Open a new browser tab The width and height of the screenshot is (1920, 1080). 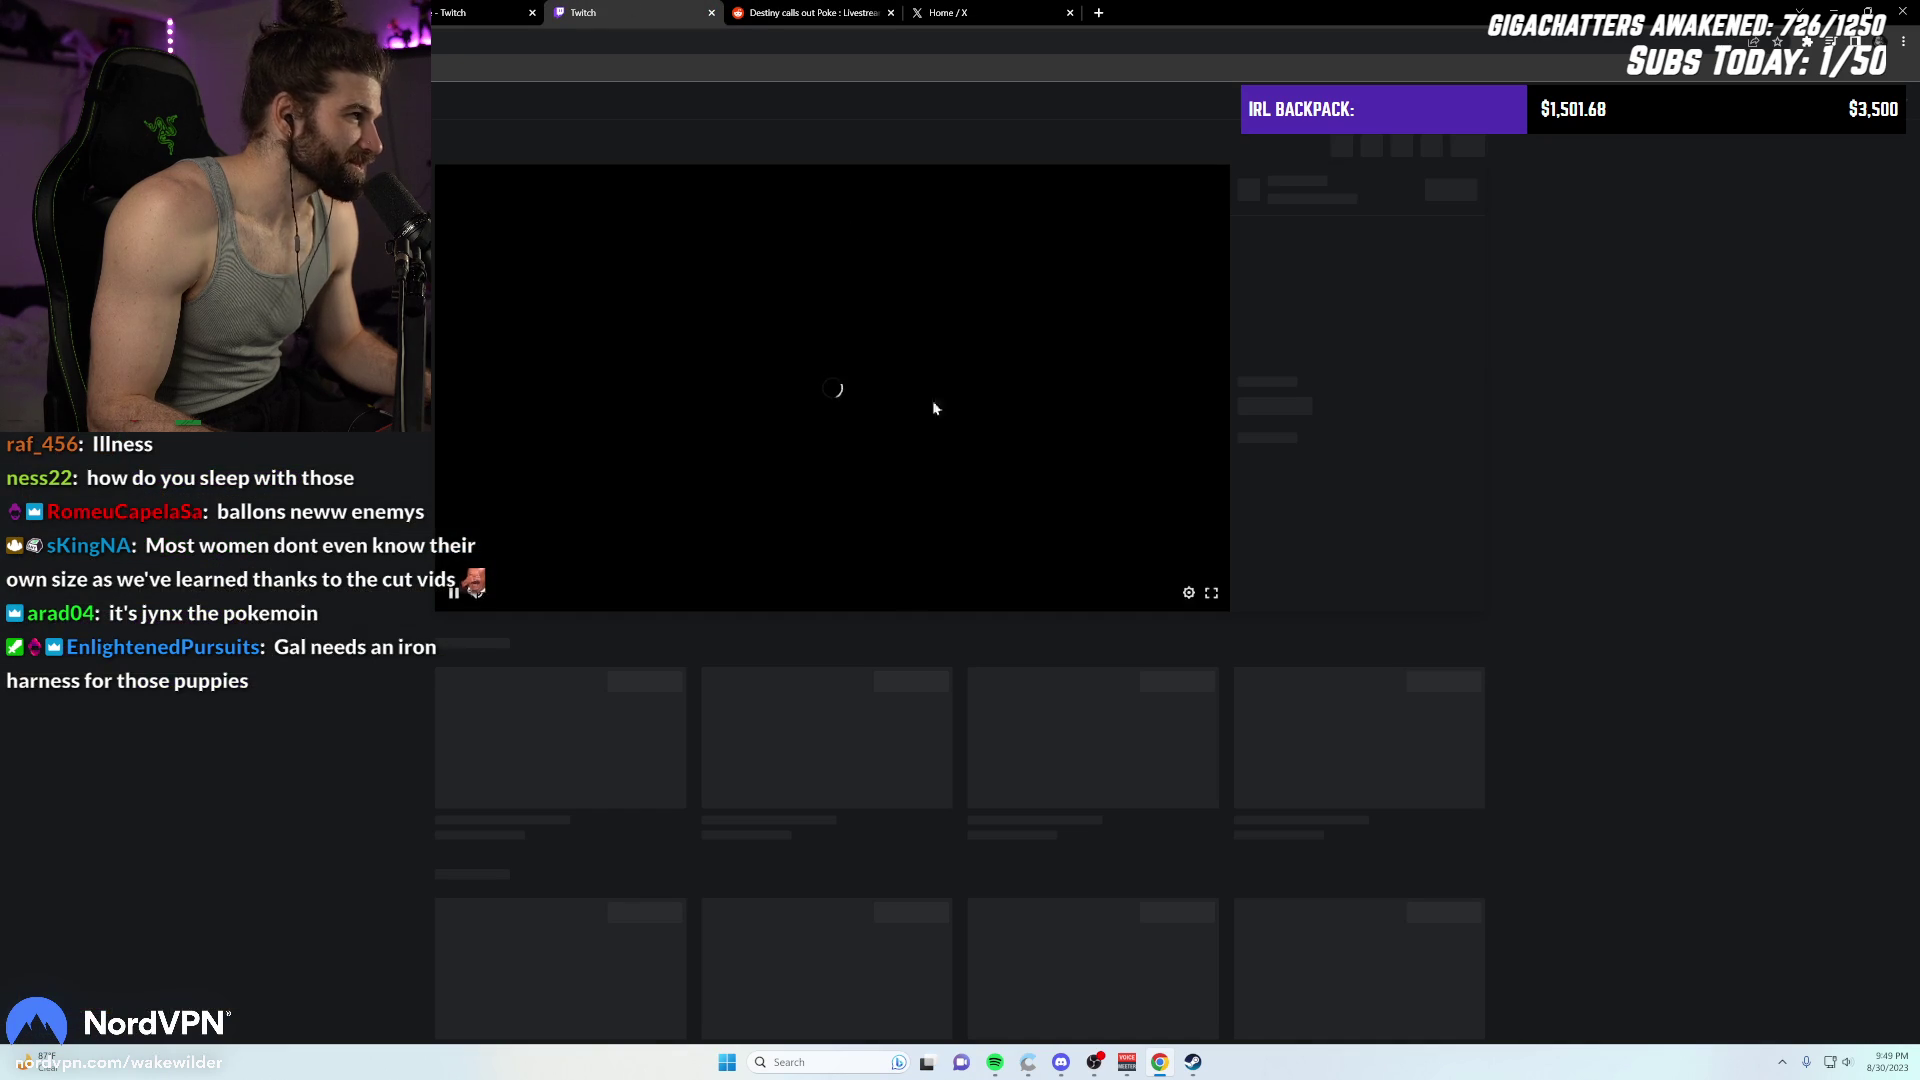[1098, 13]
